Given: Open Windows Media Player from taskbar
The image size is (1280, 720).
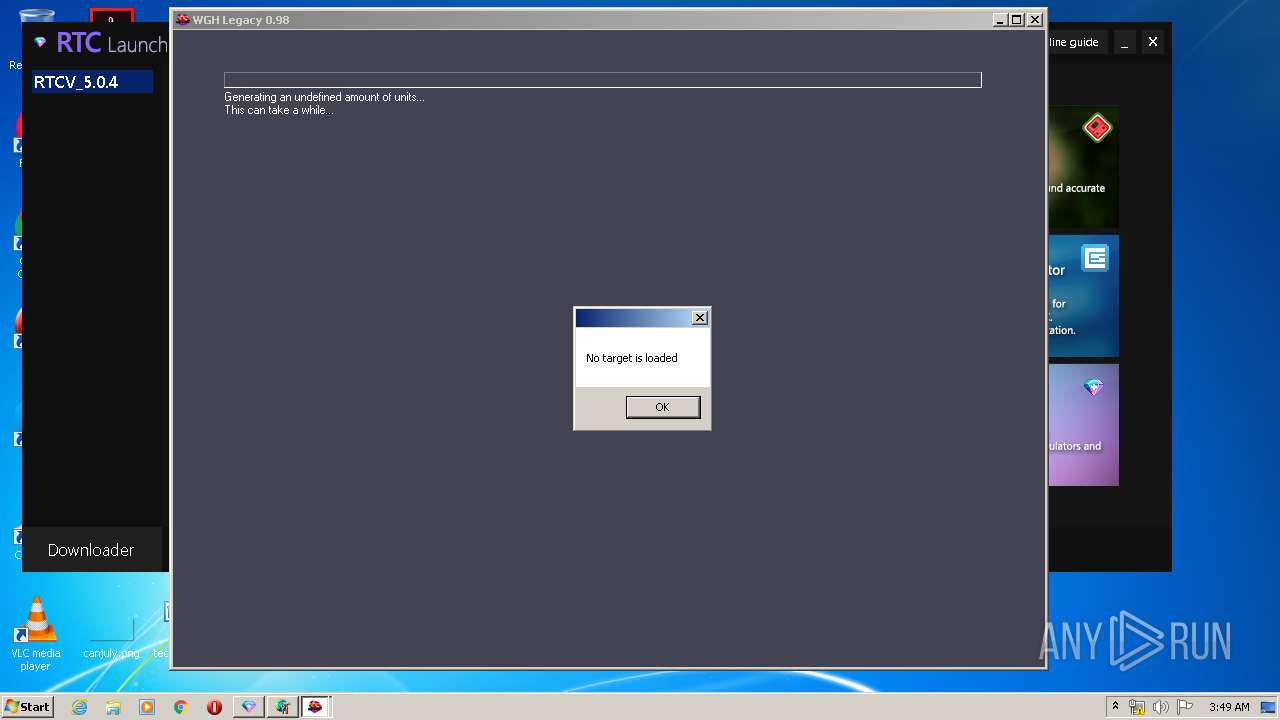Looking at the screenshot, I should (147, 707).
